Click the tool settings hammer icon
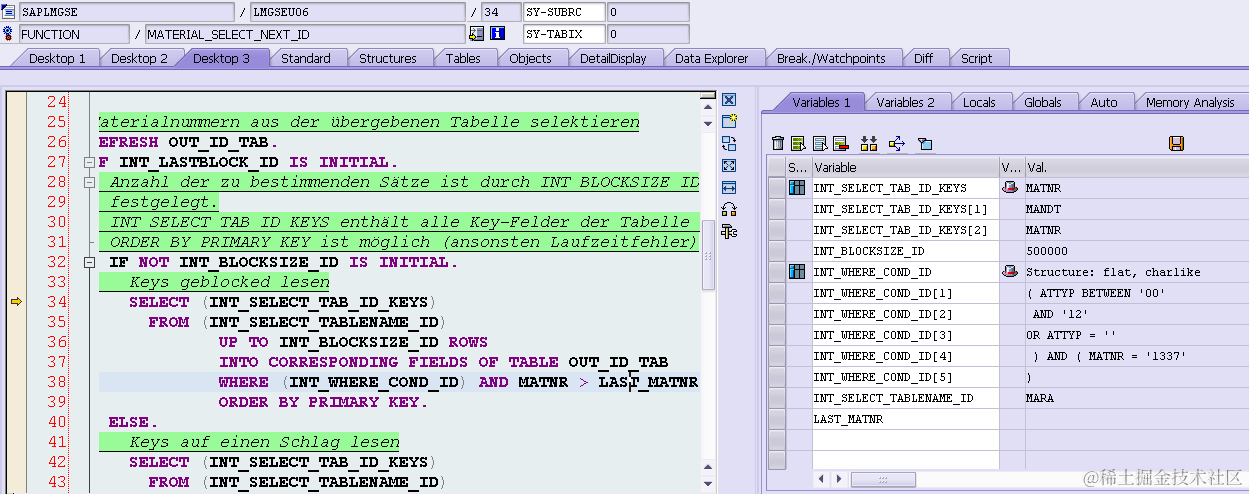Screen dimensions: 1249x494 [729, 231]
